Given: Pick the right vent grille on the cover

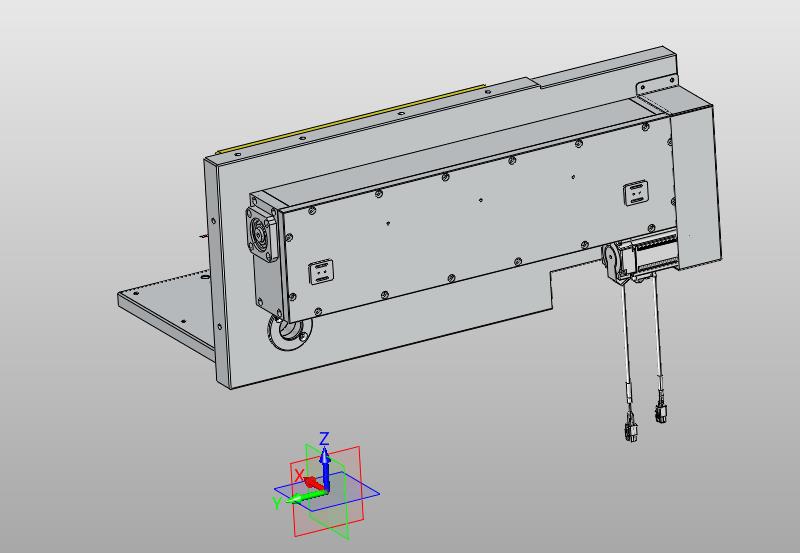Looking at the screenshot, I should 636,193.
